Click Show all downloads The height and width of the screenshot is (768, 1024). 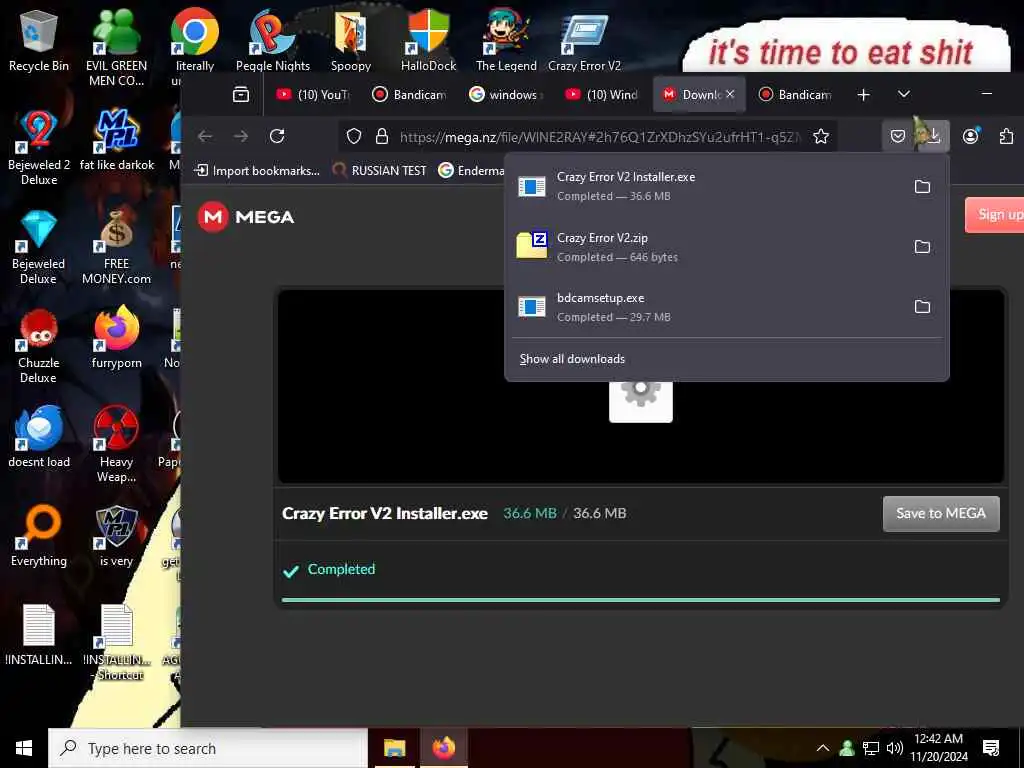pyautogui.click(x=572, y=359)
